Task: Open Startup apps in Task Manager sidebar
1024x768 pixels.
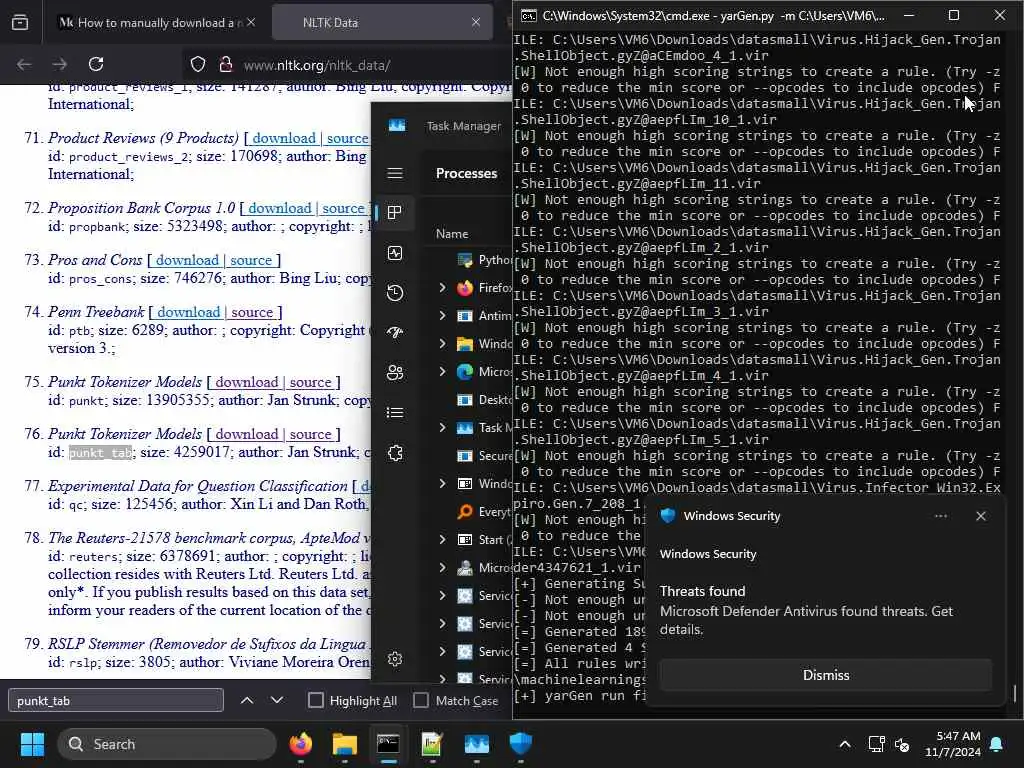Action: (395, 333)
